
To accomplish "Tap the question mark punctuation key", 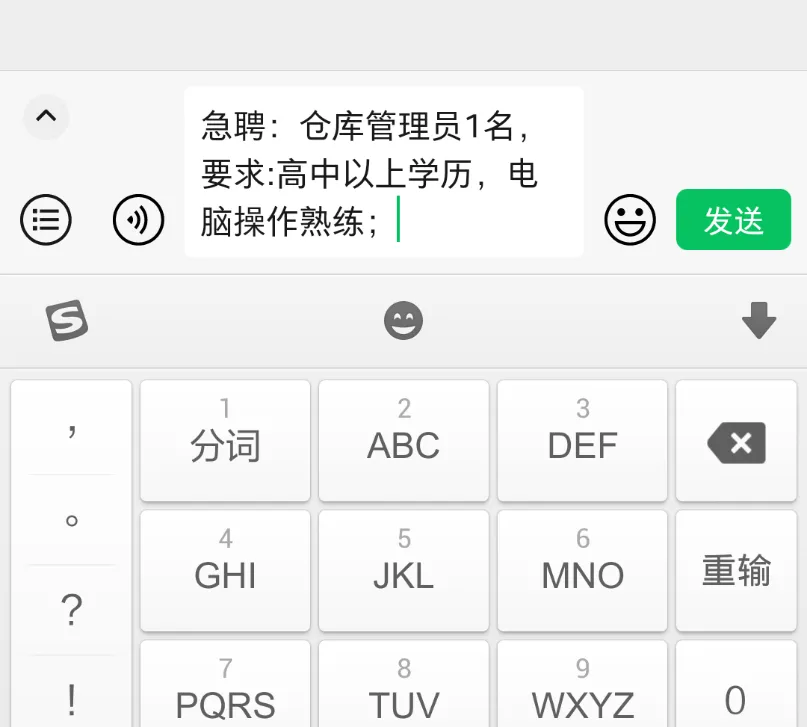I will [72, 610].
